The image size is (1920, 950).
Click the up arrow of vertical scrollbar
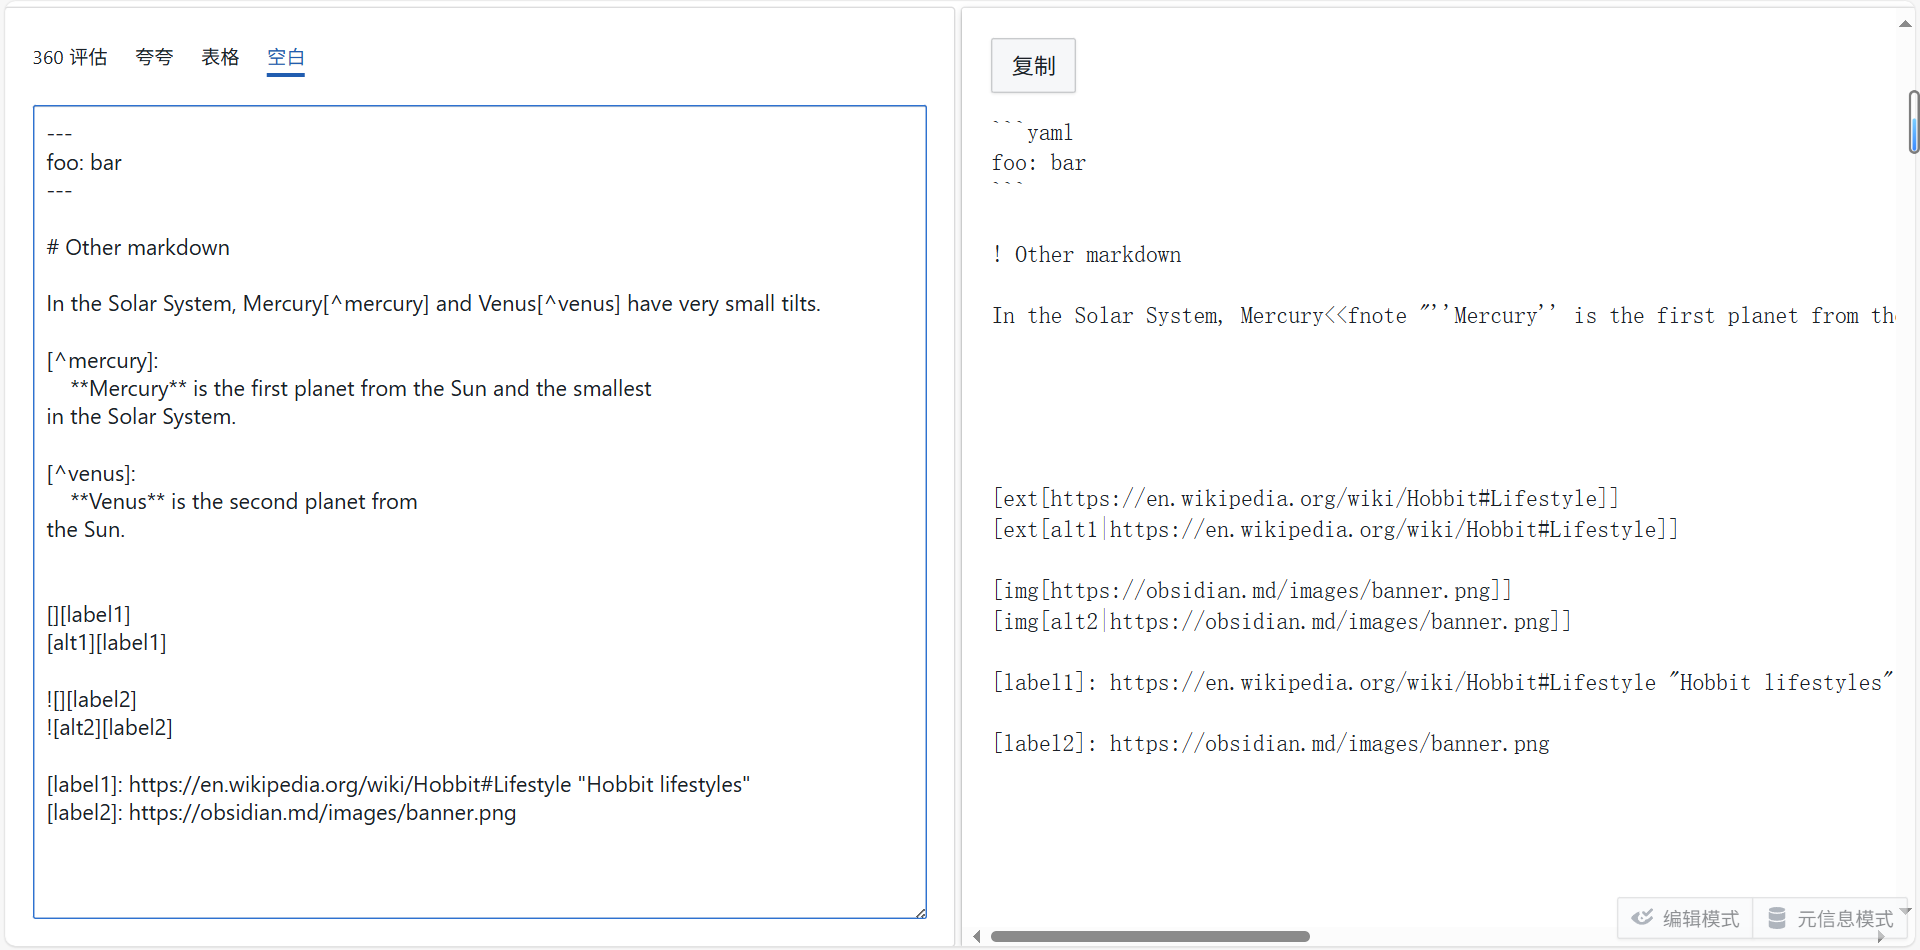1905,24
